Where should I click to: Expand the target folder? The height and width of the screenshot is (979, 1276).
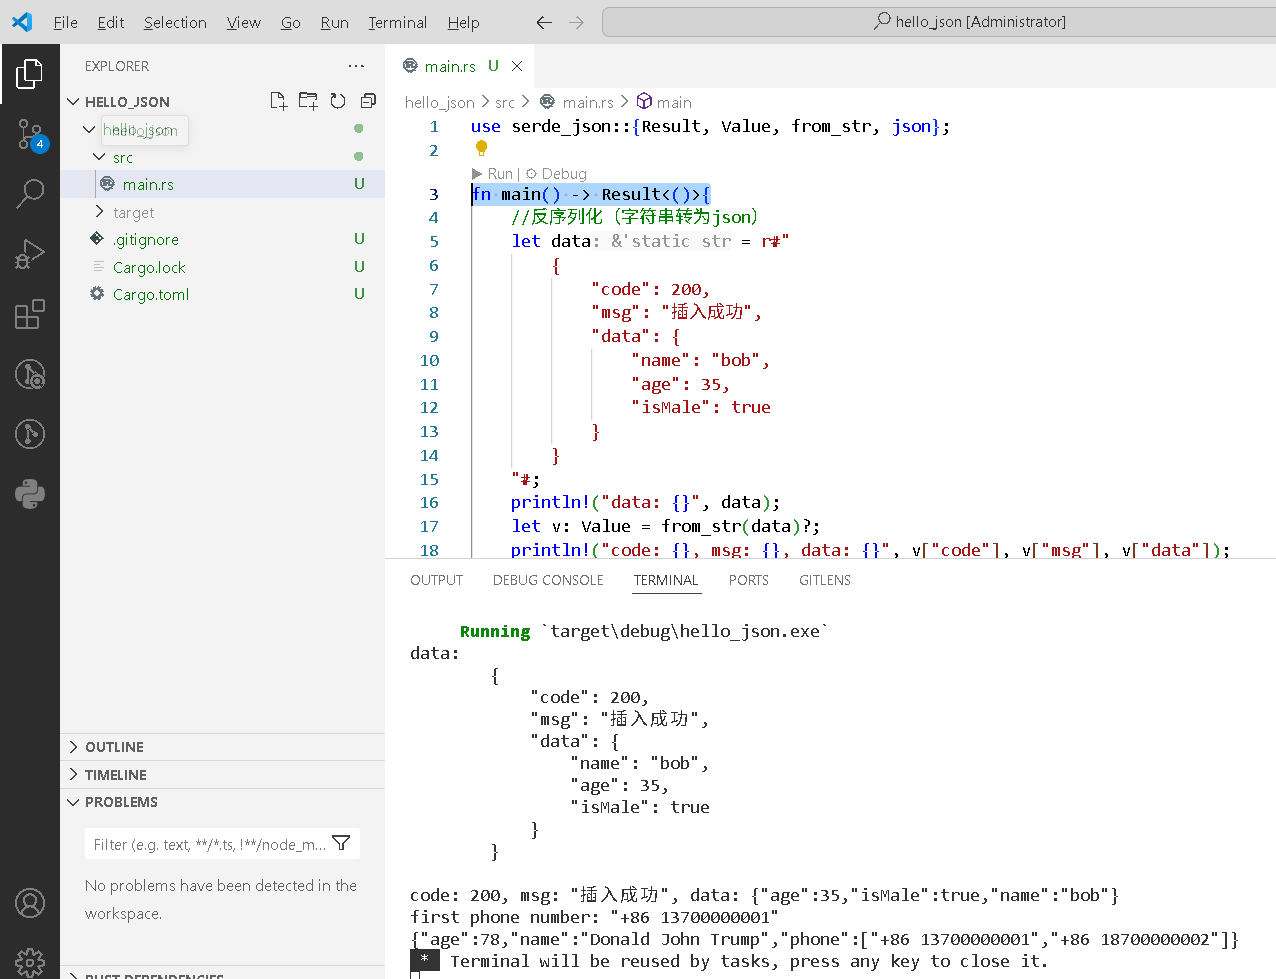click(133, 212)
